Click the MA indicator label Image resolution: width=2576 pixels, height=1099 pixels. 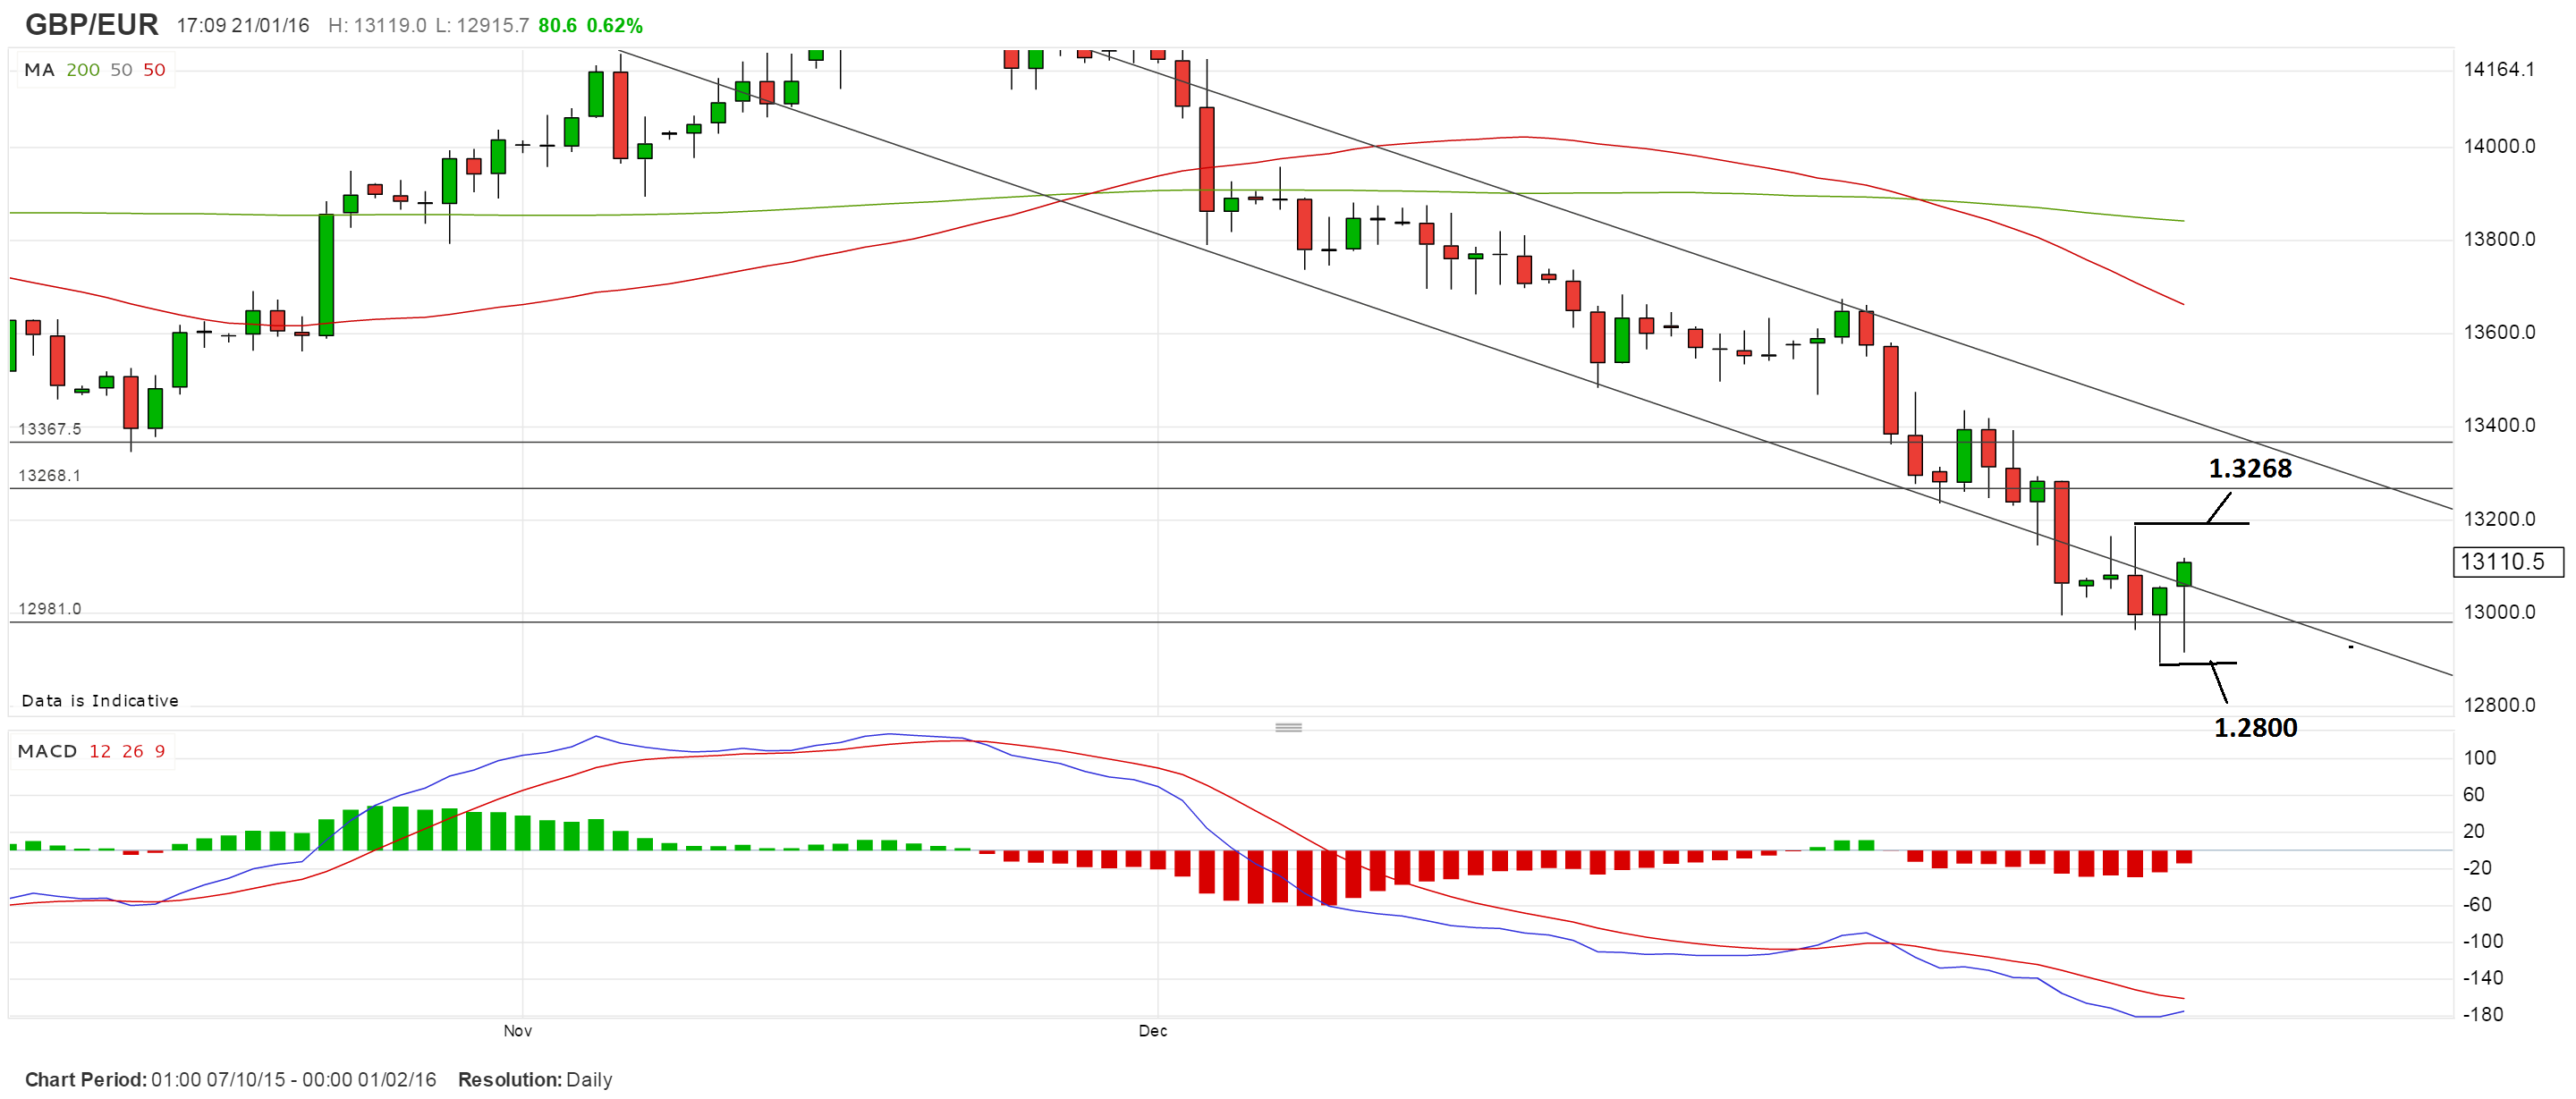39,70
